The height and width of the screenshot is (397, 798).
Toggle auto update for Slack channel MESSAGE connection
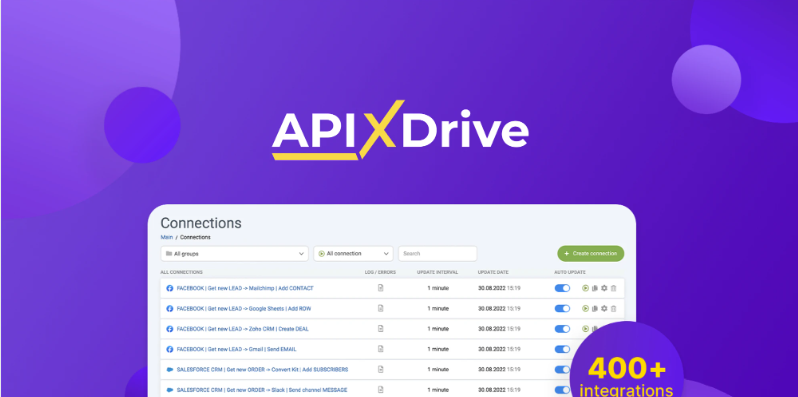pyautogui.click(x=562, y=390)
